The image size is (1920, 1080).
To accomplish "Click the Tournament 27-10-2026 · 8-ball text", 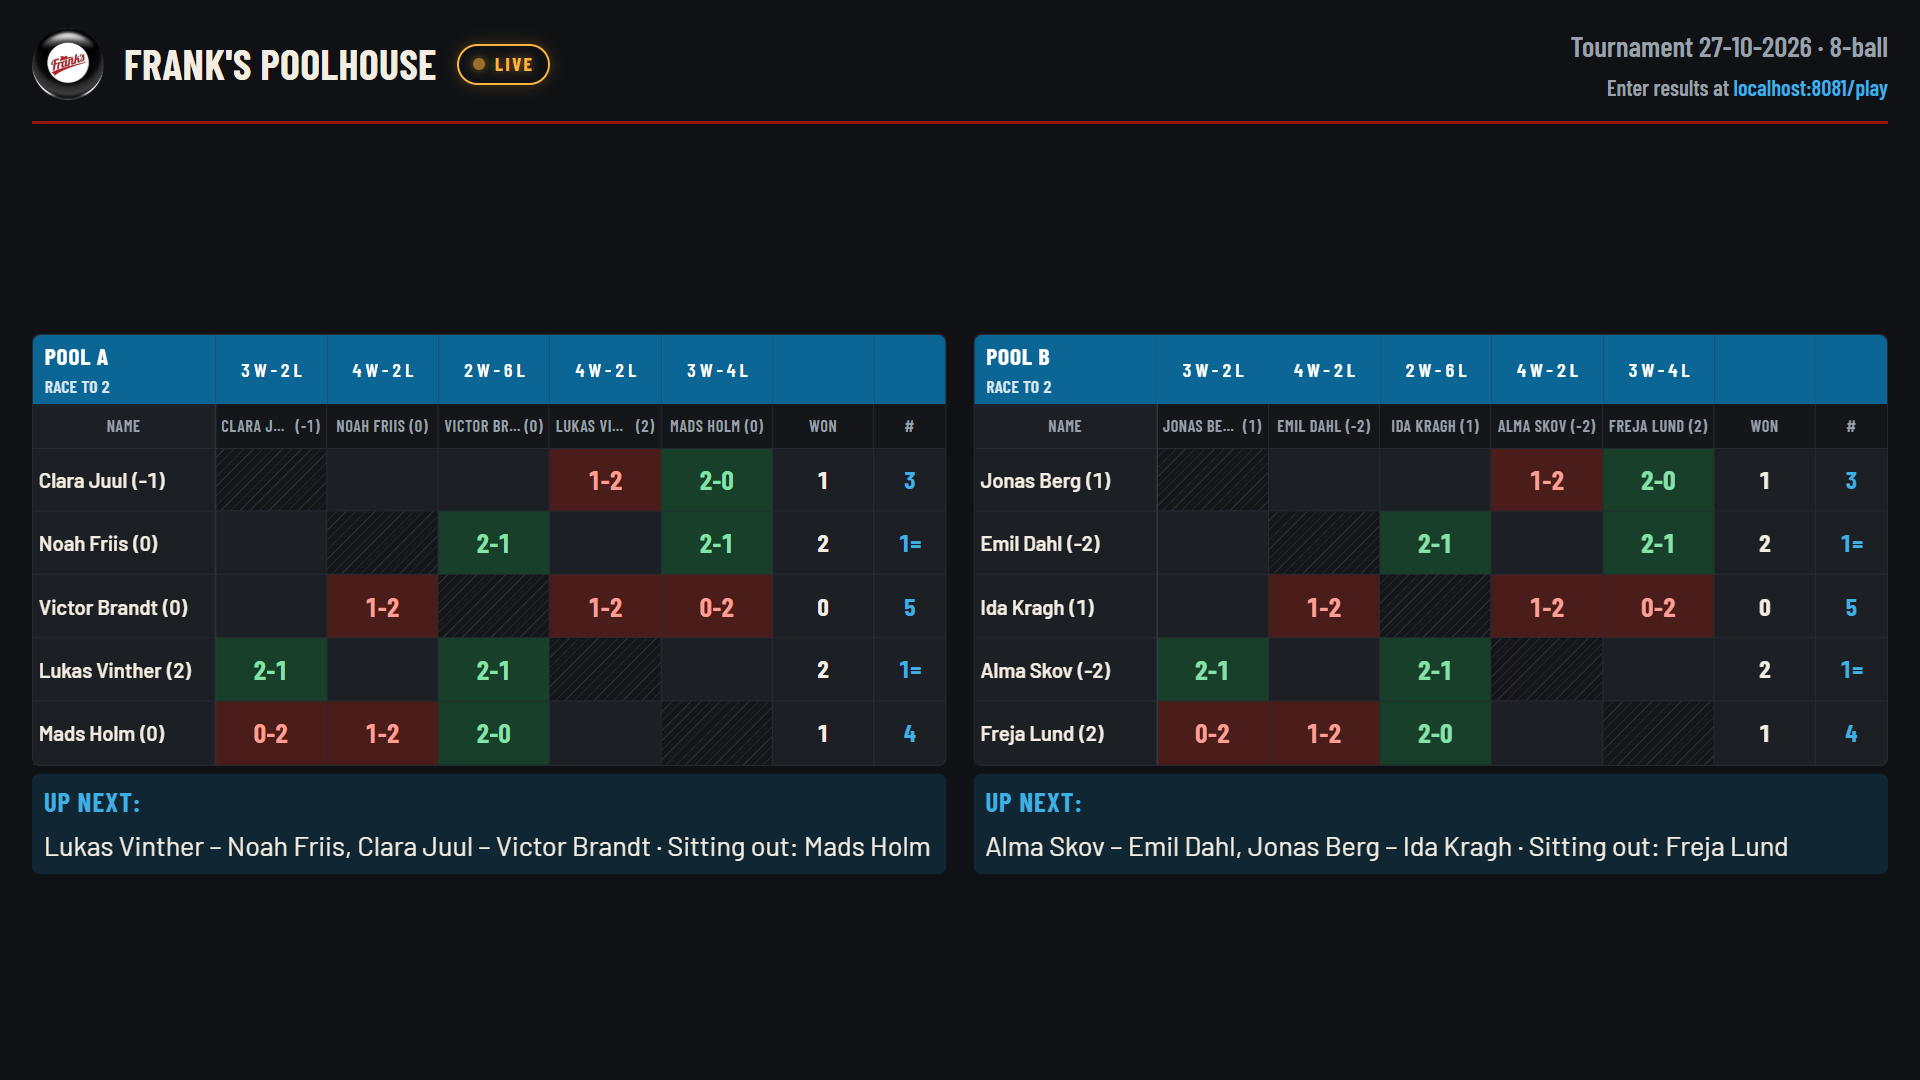I will click(x=1729, y=47).
